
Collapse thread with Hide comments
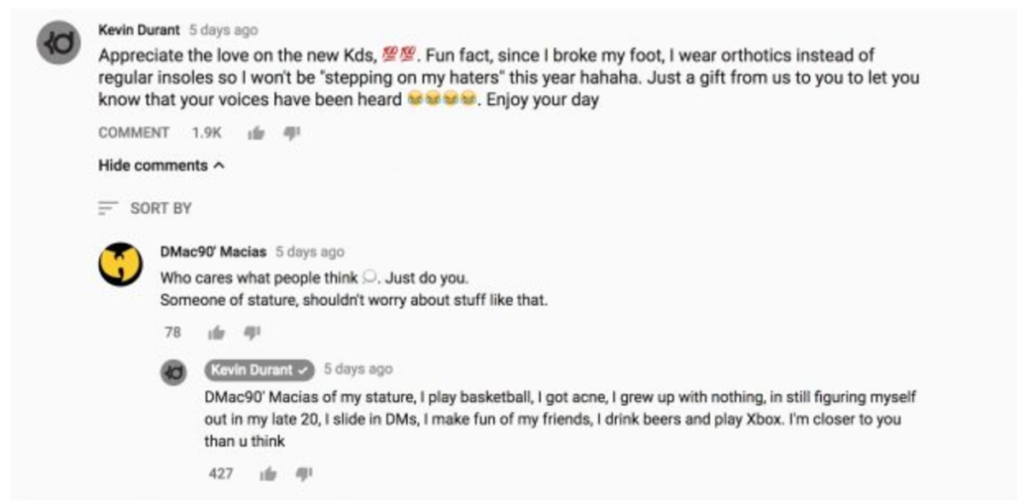(x=161, y=166)
